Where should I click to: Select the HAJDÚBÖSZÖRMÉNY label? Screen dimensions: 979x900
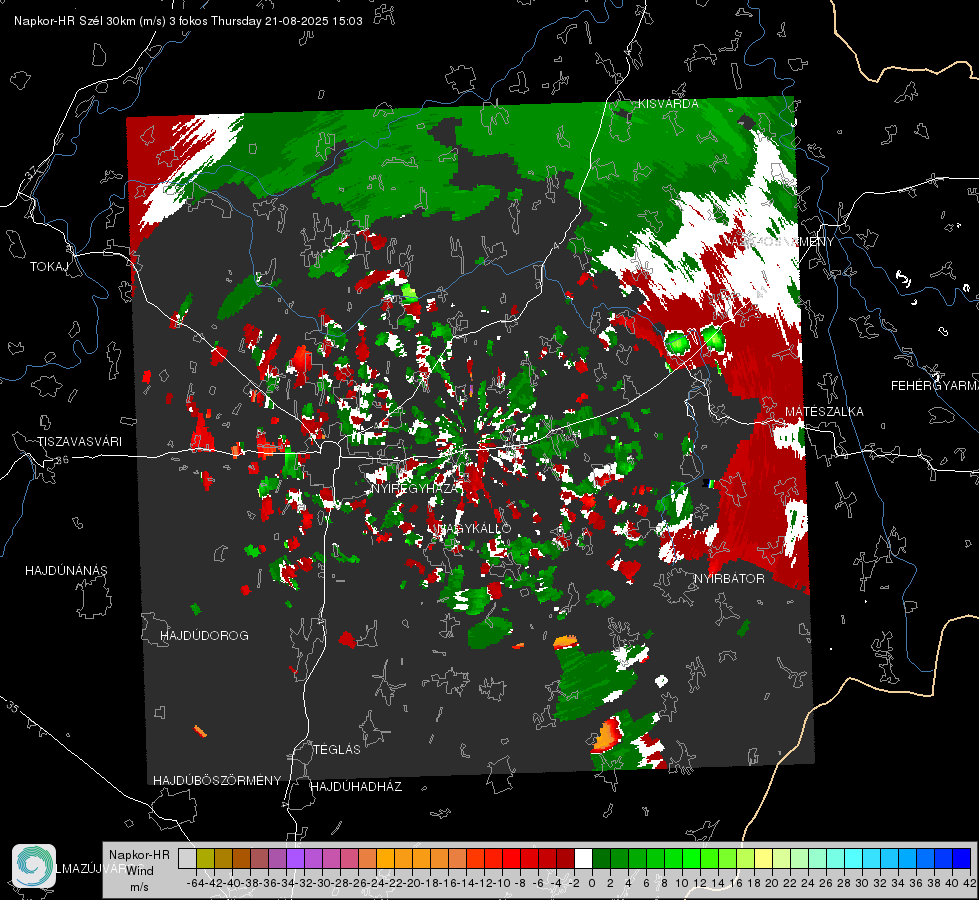(x=217, y=780)
